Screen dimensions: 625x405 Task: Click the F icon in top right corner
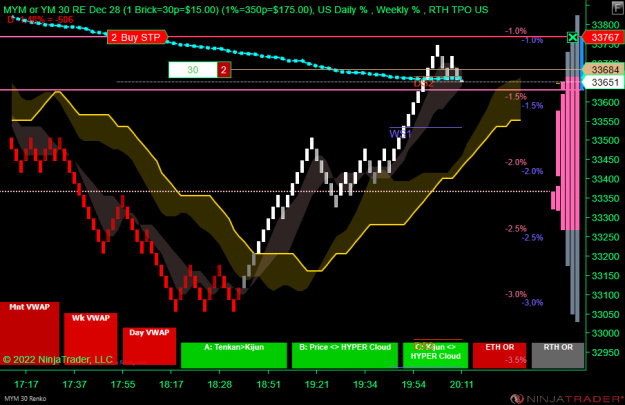[617, 8]
